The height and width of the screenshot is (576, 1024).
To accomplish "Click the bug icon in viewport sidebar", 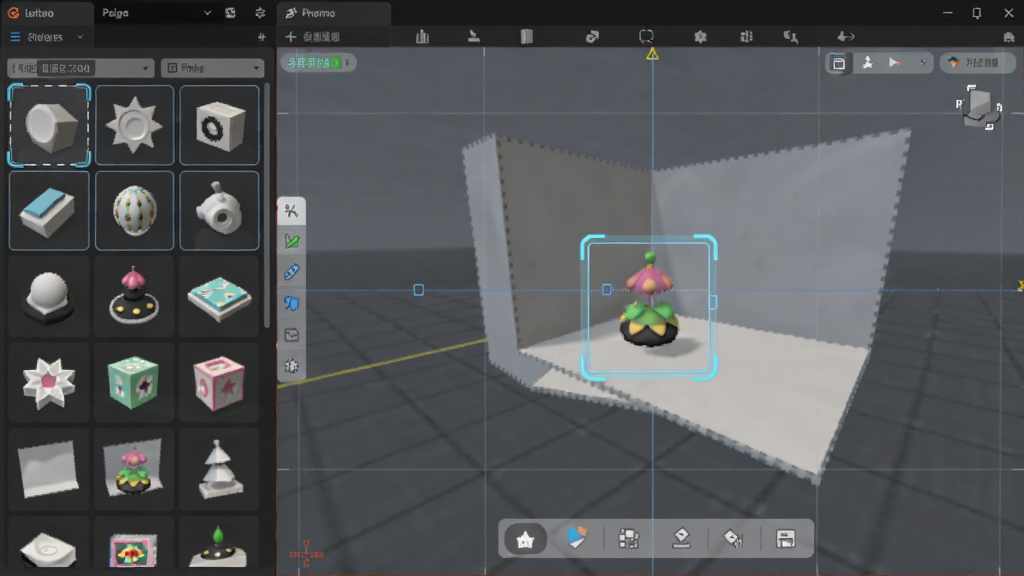I will pyautogui.click(x=291, y=366).
